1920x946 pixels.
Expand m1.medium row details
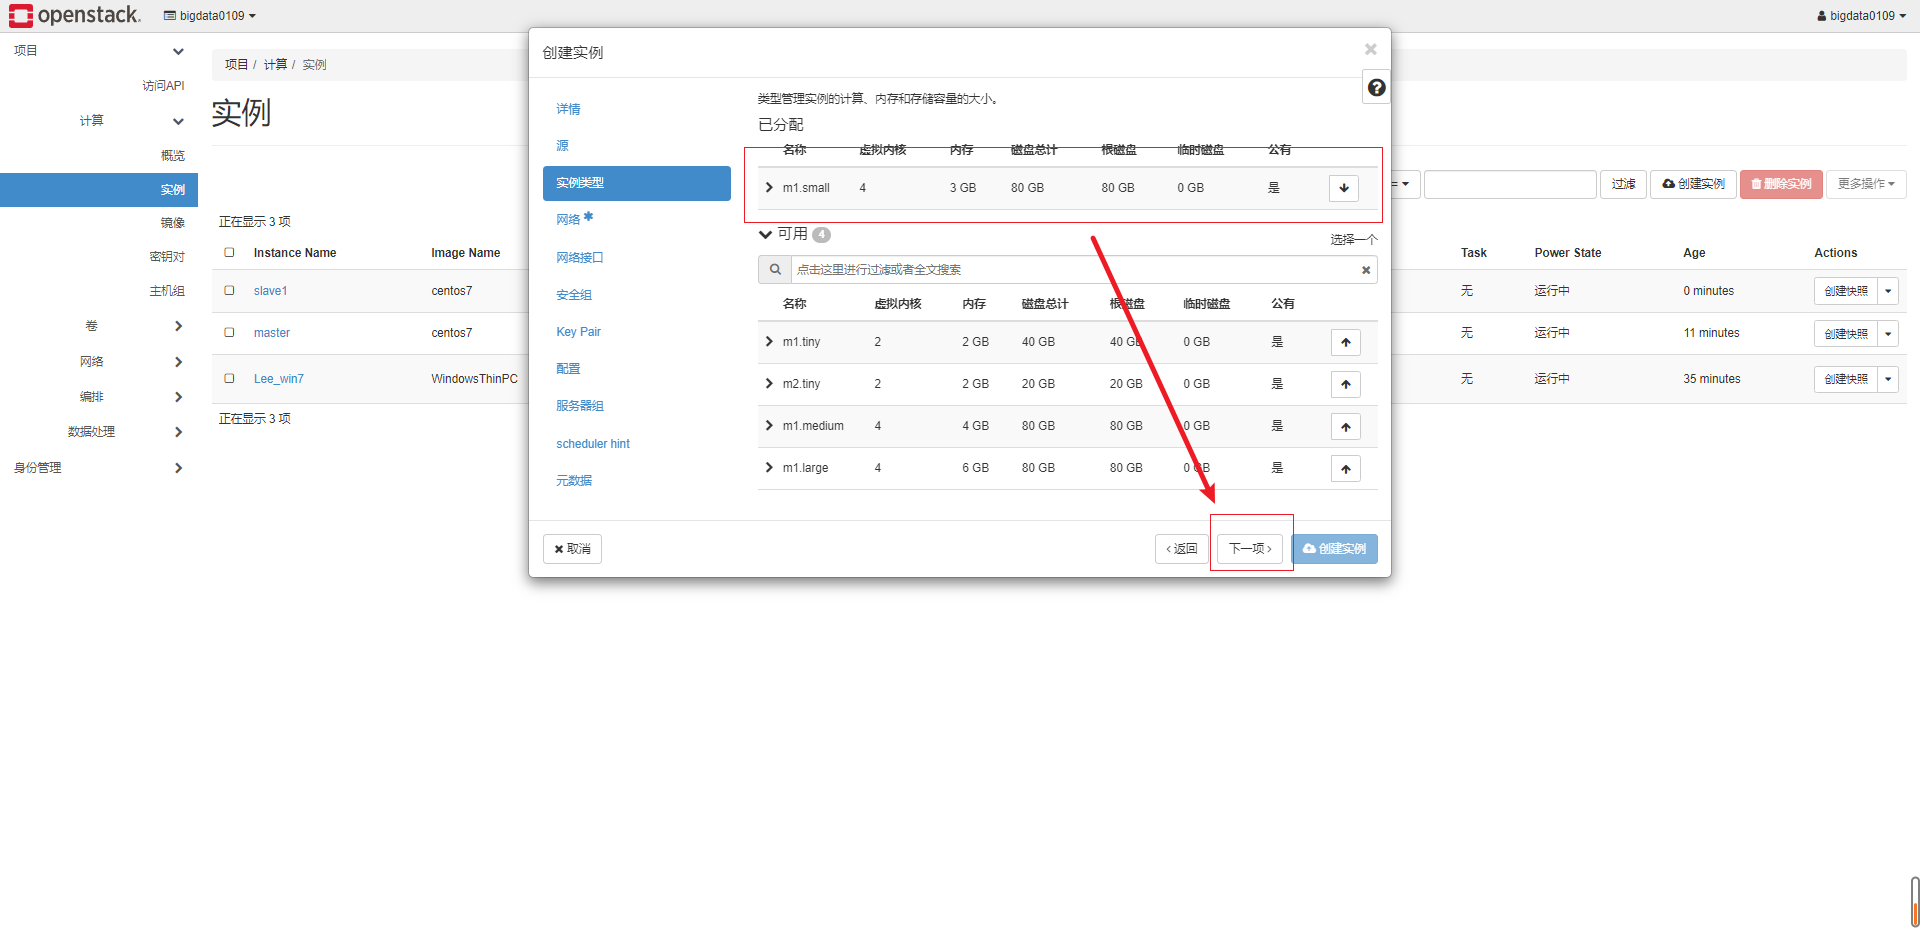coord(769,425)
